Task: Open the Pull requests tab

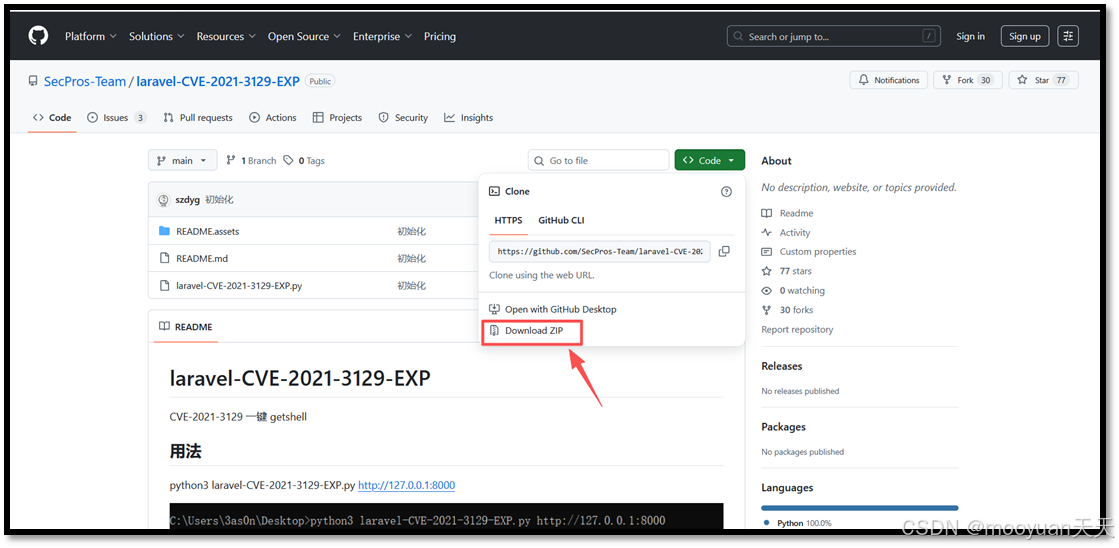Action: coord(198,118)
